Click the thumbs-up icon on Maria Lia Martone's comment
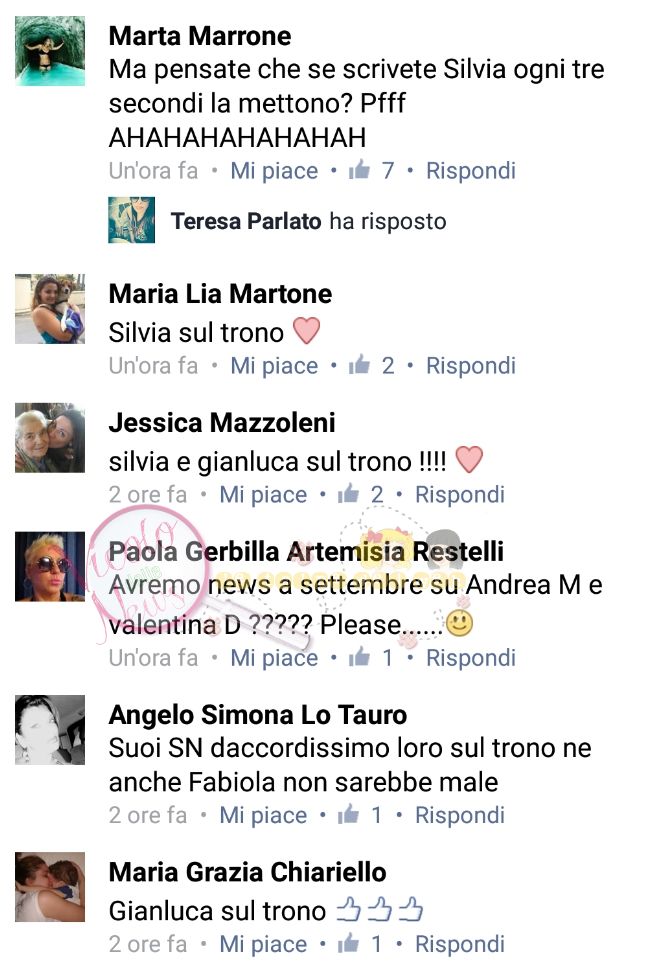The width and height of the screenshot is (655, 967). [x=359, y=364]
